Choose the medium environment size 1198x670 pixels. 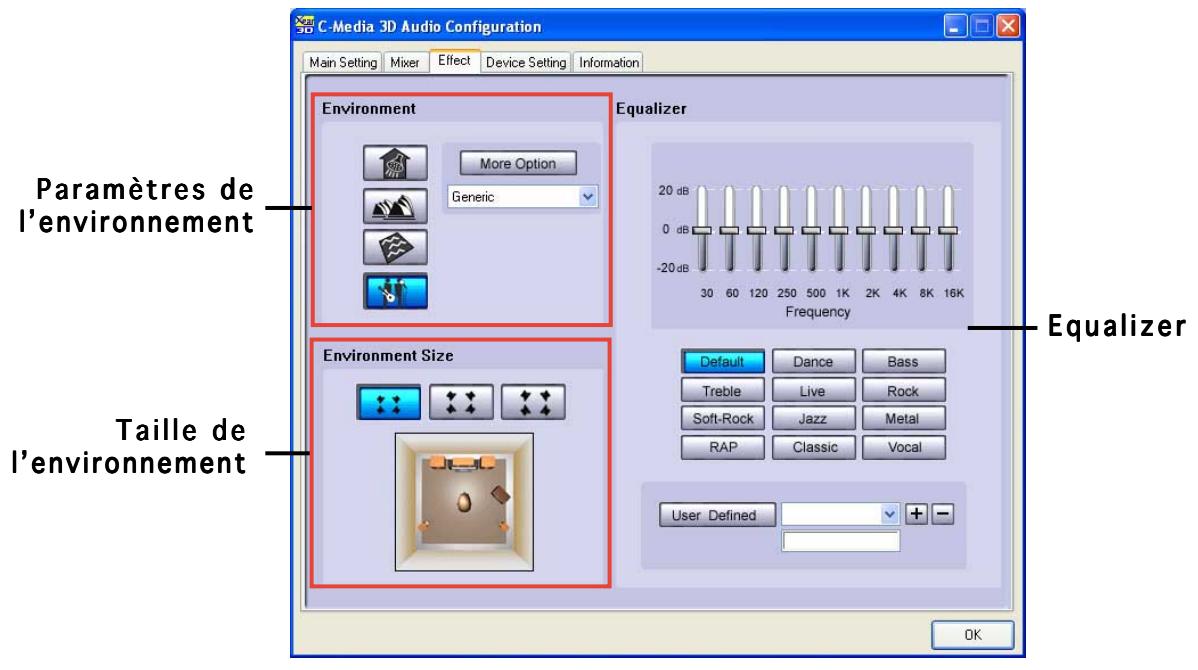click(461, 403)
